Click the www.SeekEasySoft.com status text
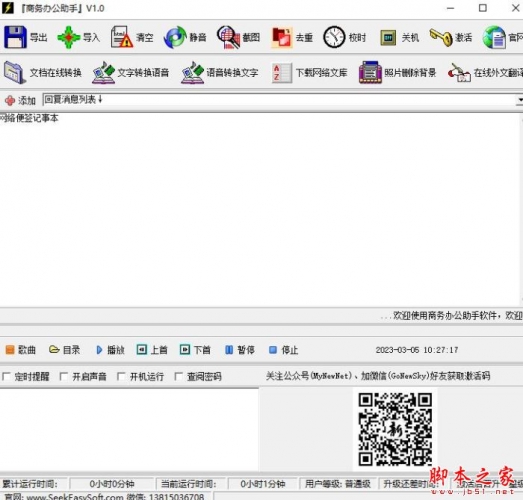The width and height of the screenshot is (523, 500). coord(75,497)
